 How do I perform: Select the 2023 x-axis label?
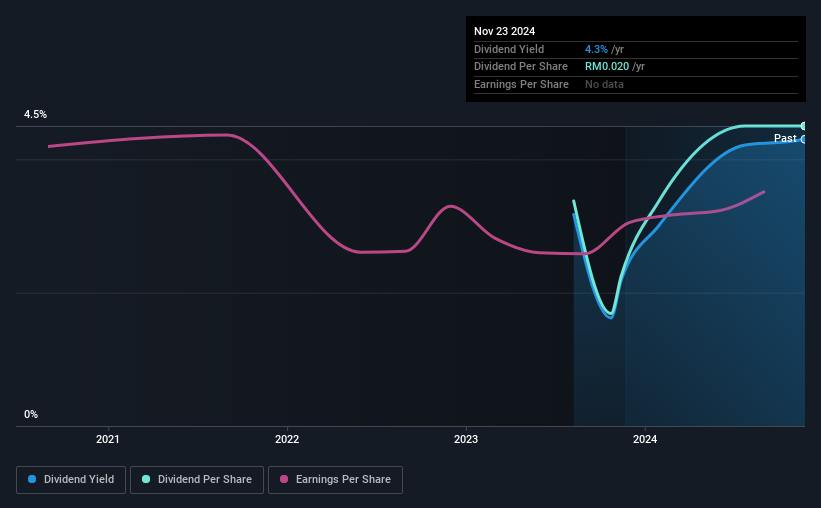[466, 439]
